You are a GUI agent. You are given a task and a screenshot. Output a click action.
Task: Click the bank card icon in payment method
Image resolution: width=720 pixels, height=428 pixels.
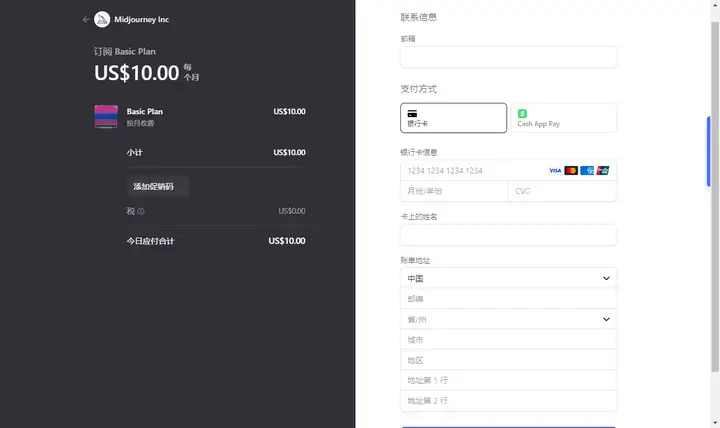click(412, 114)
